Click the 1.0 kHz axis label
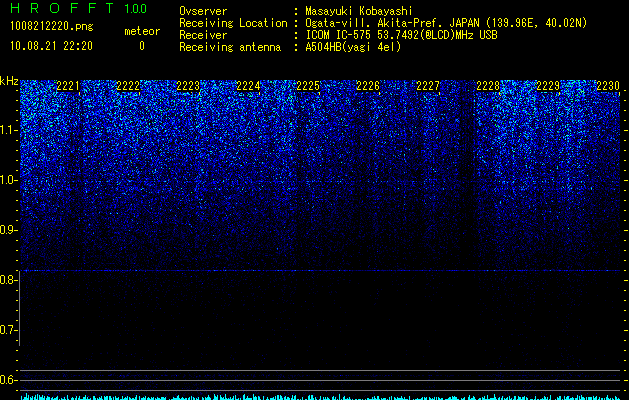629x400 pixels. click(9, 180)
